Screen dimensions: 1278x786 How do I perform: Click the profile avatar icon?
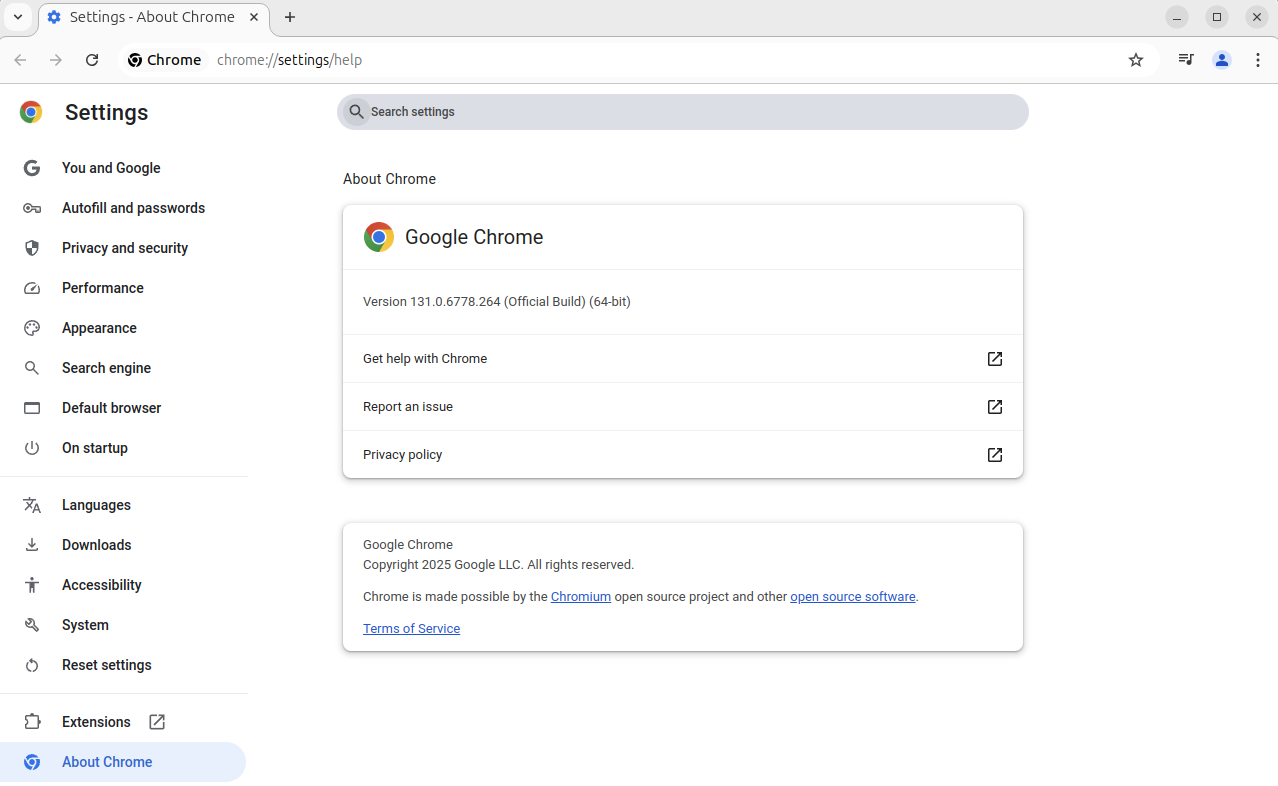pyautogui.click(x=1222, y=60)
